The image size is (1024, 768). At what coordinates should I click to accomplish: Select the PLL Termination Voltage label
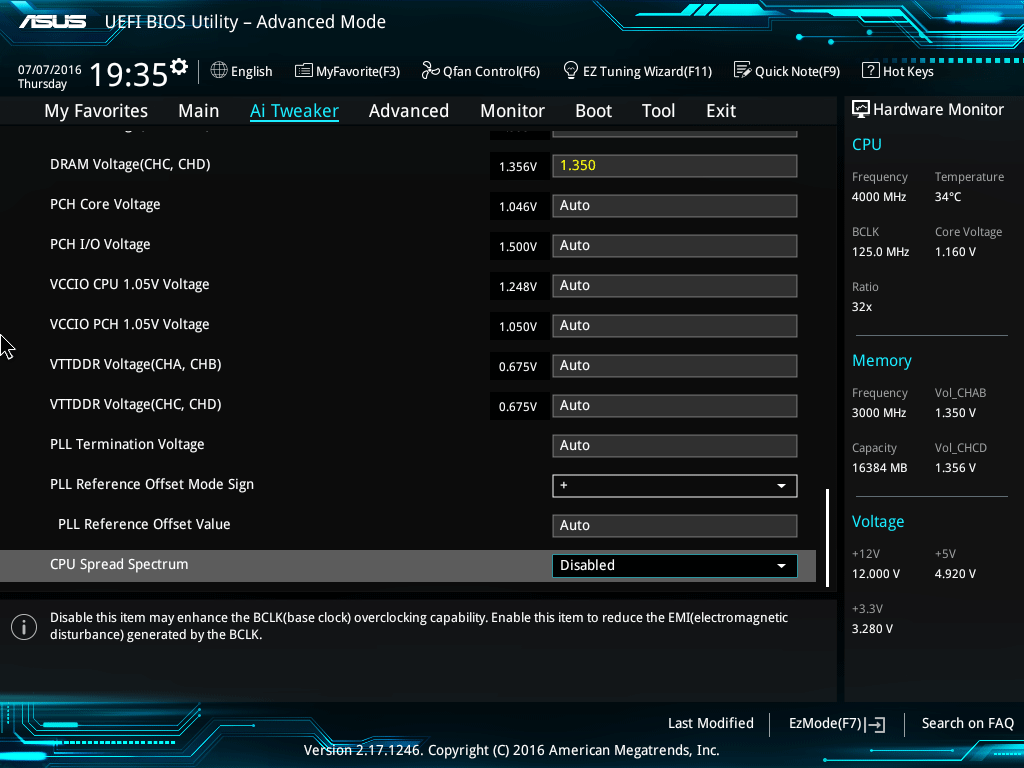point(127,445)
